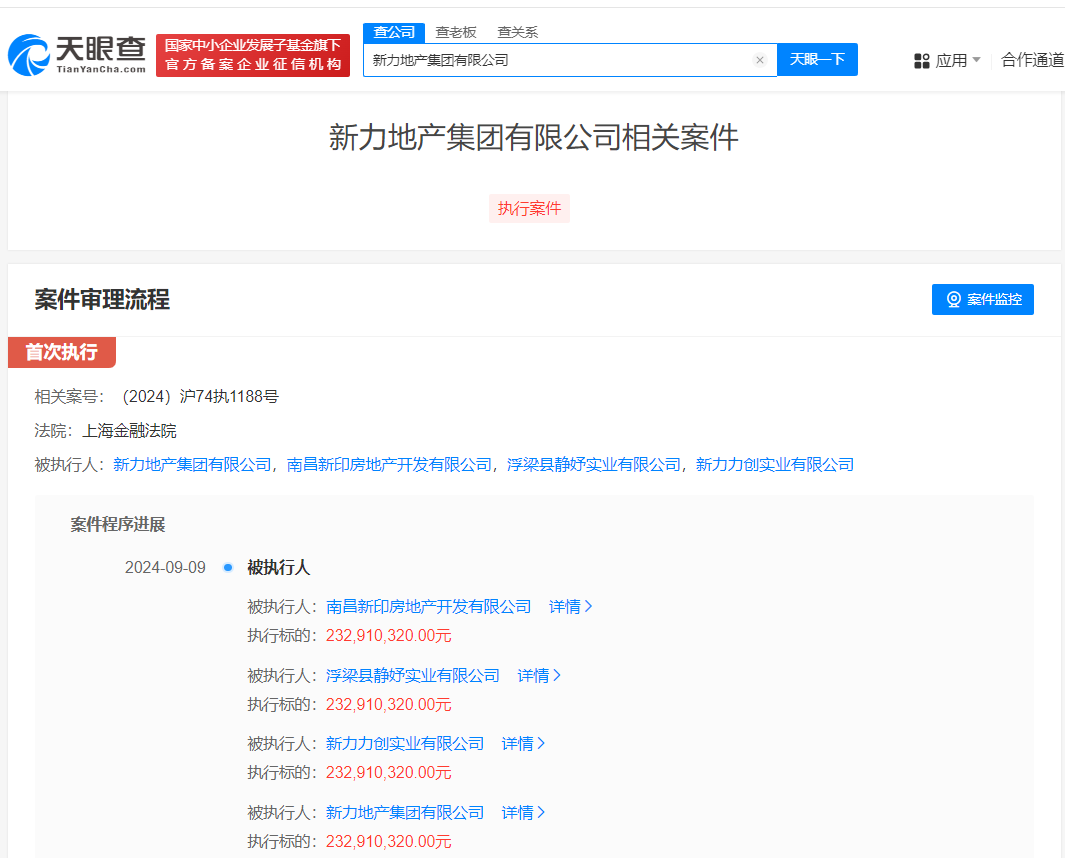This screenshot has height=858, width=1065.
Task: Select the 查公司 tab
Action: point(394,32)
